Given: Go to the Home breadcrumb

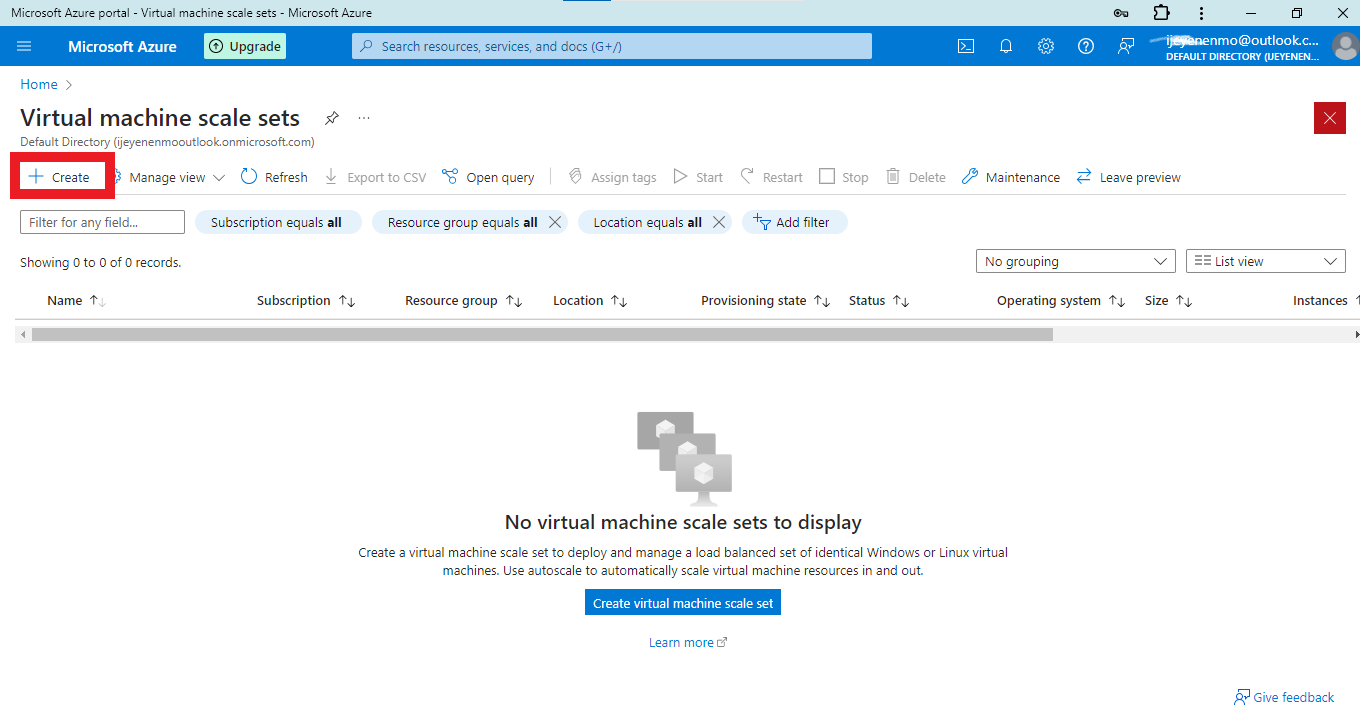Looking at the screenshot, I should 39,84.
